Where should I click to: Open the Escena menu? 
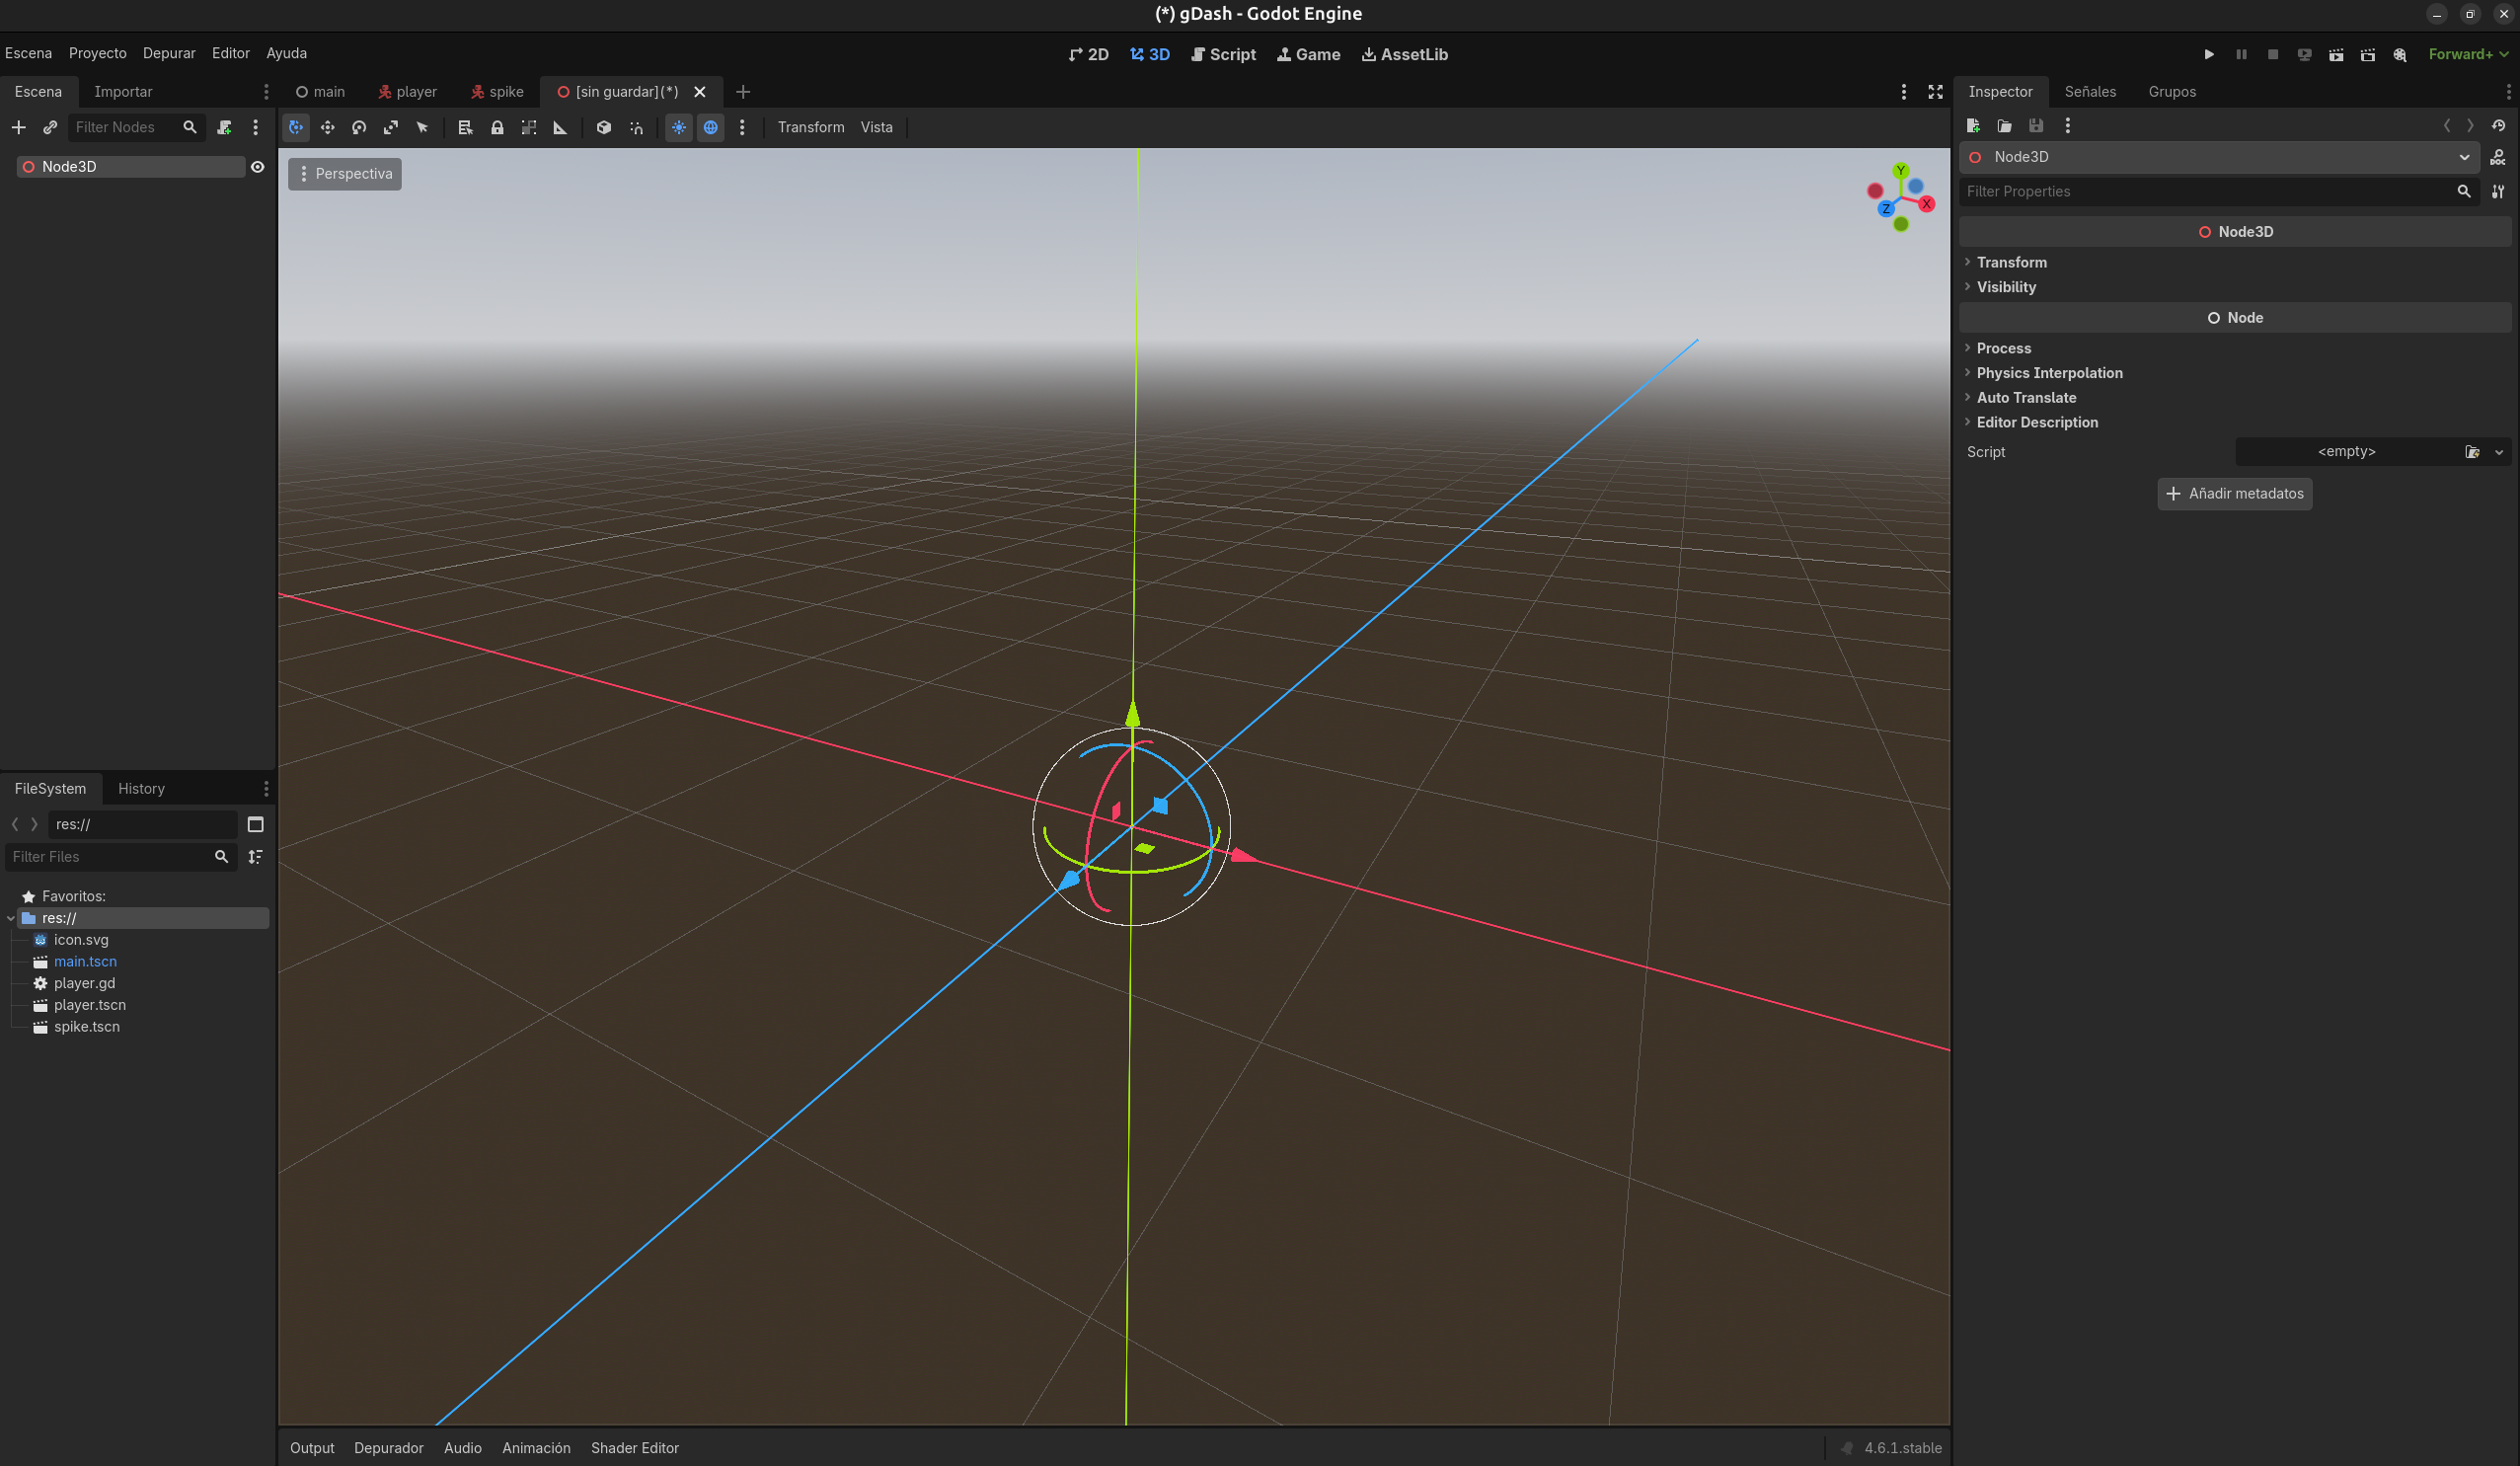point(28,53)
